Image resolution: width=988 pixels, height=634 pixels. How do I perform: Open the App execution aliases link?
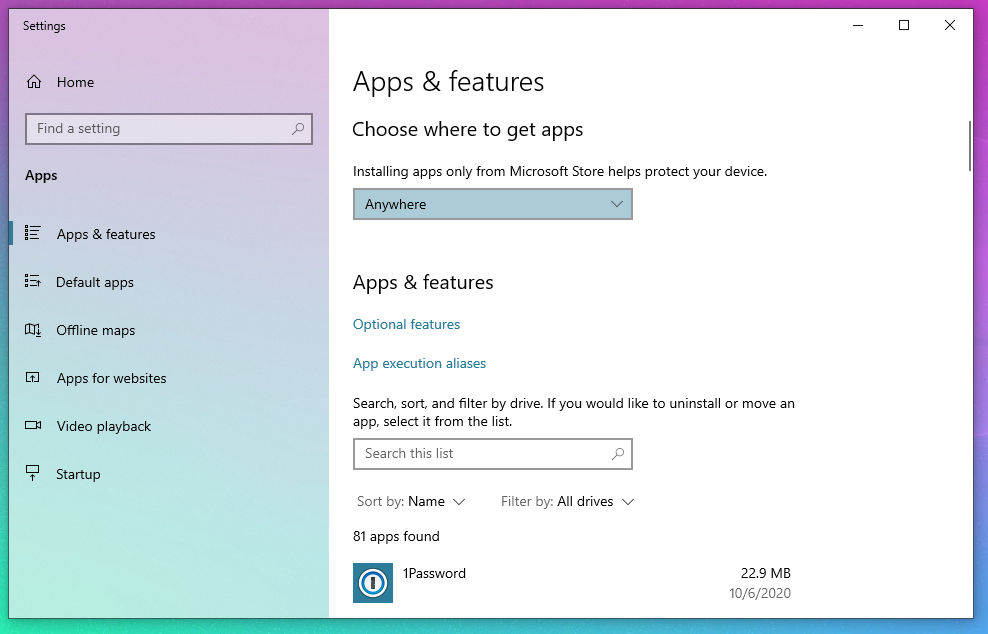click(x=420, y=363)
